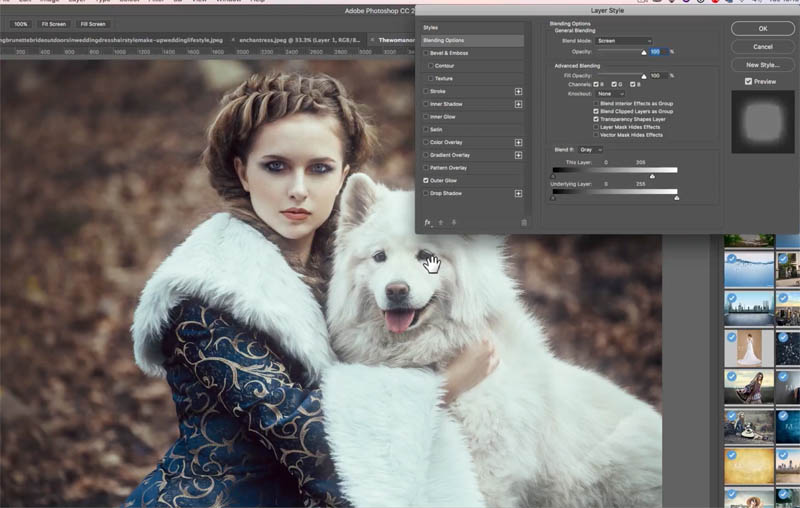Click the delete effect trash icon

523,222
